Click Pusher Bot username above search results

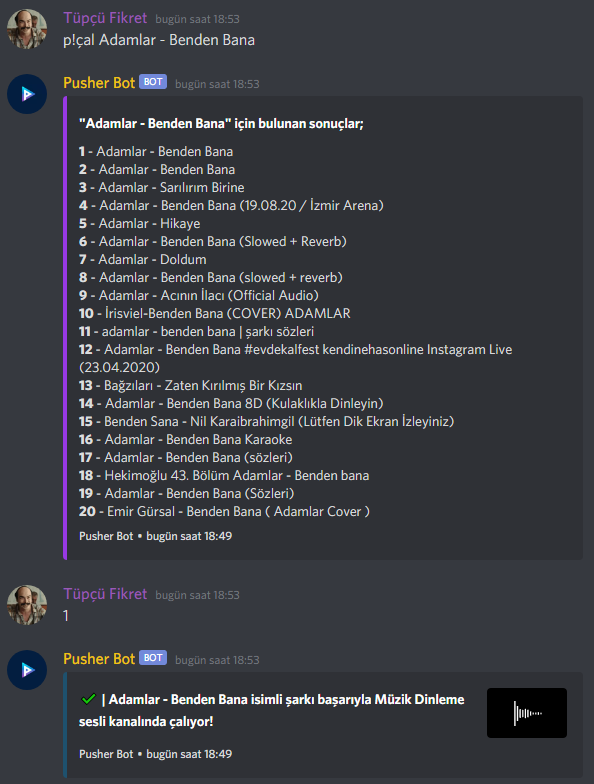(x=99, y=83)
